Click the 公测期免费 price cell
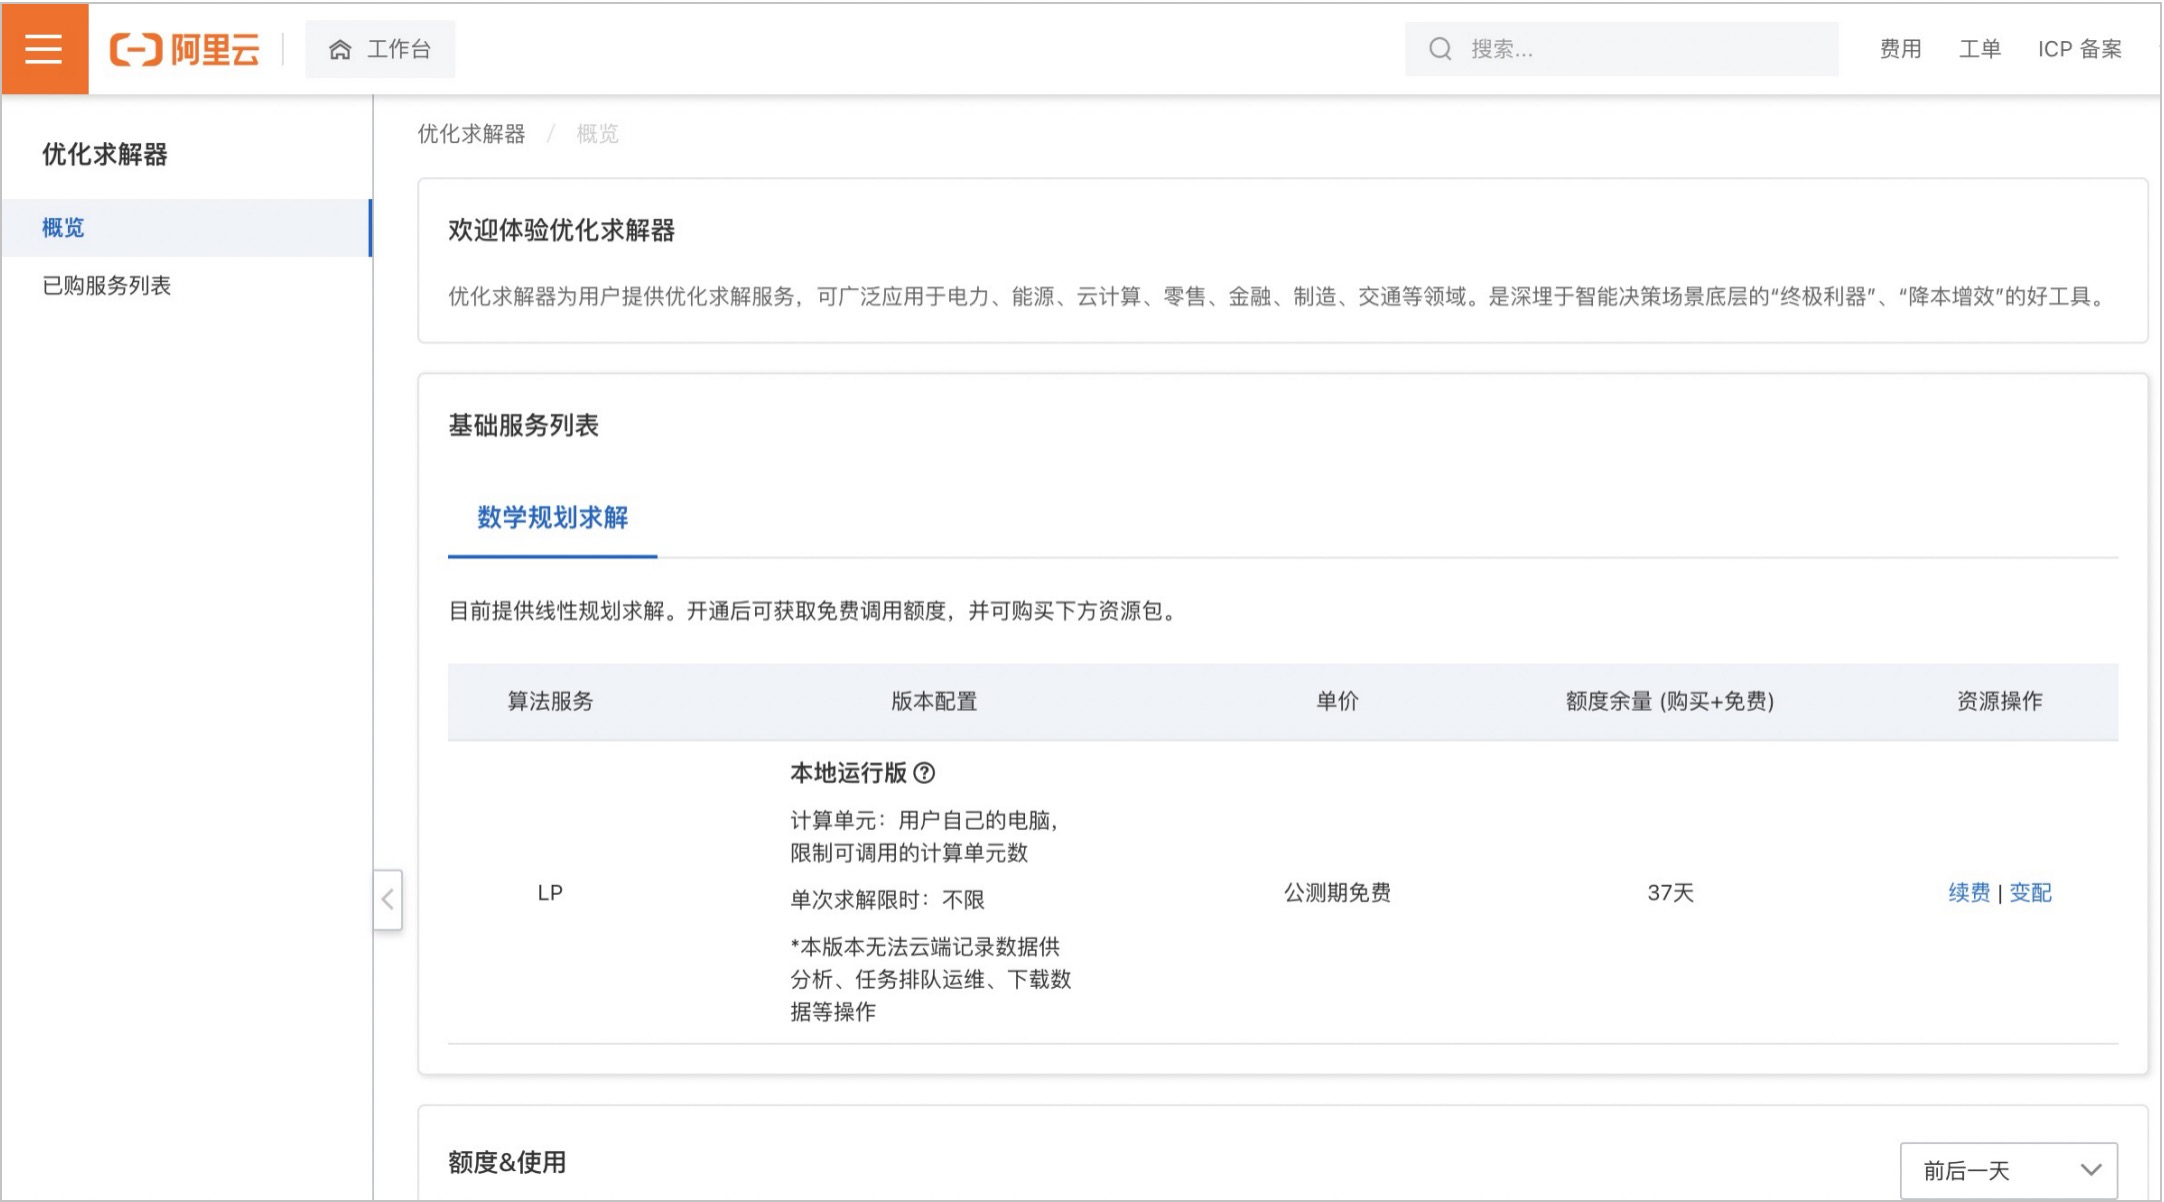 coord(1337,893)
